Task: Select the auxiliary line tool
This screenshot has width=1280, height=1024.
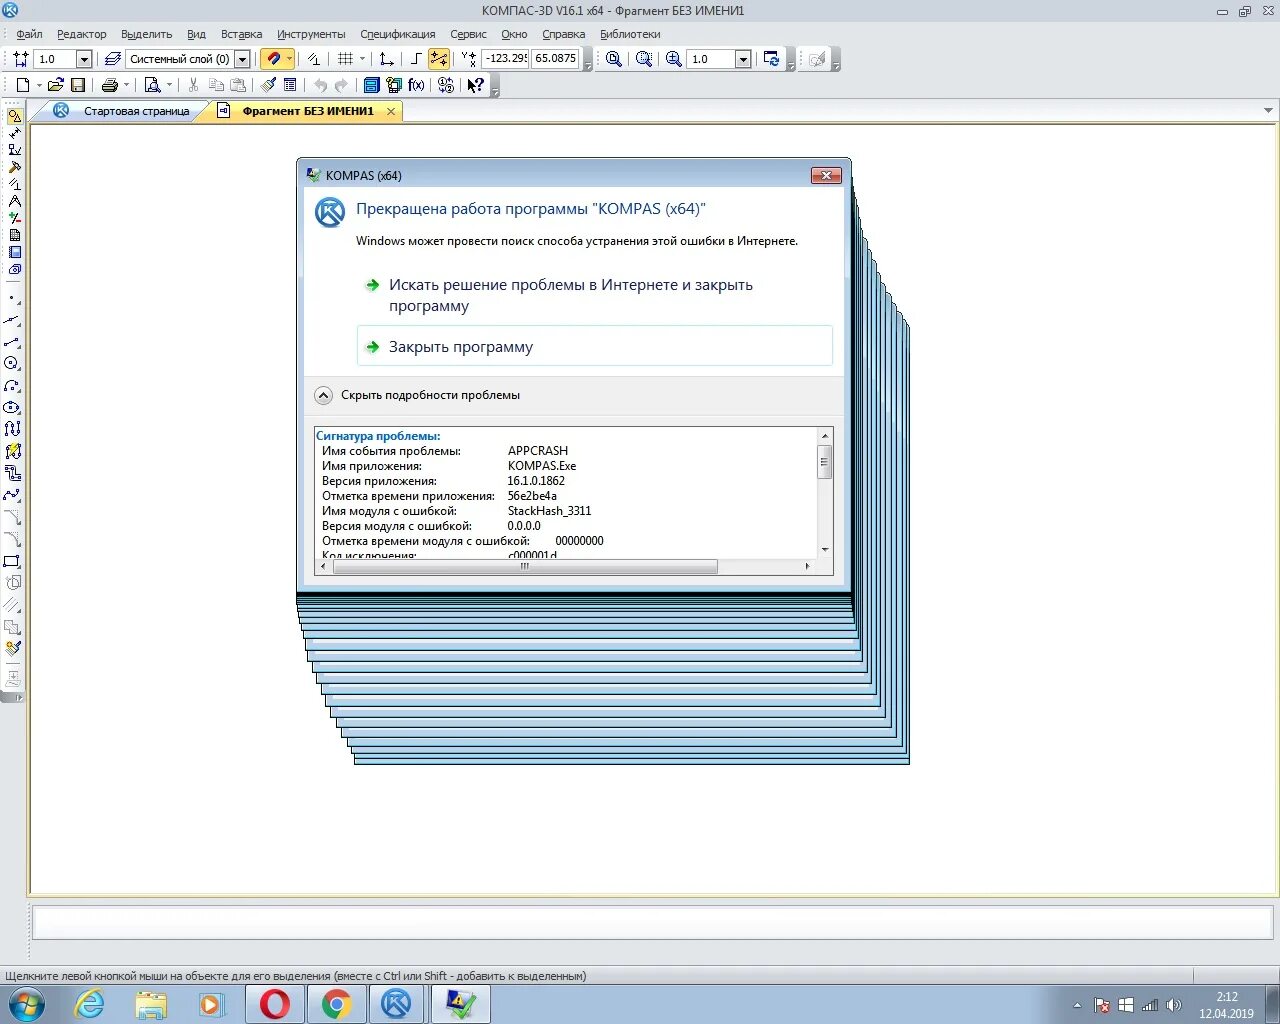Action: (12, 320)
